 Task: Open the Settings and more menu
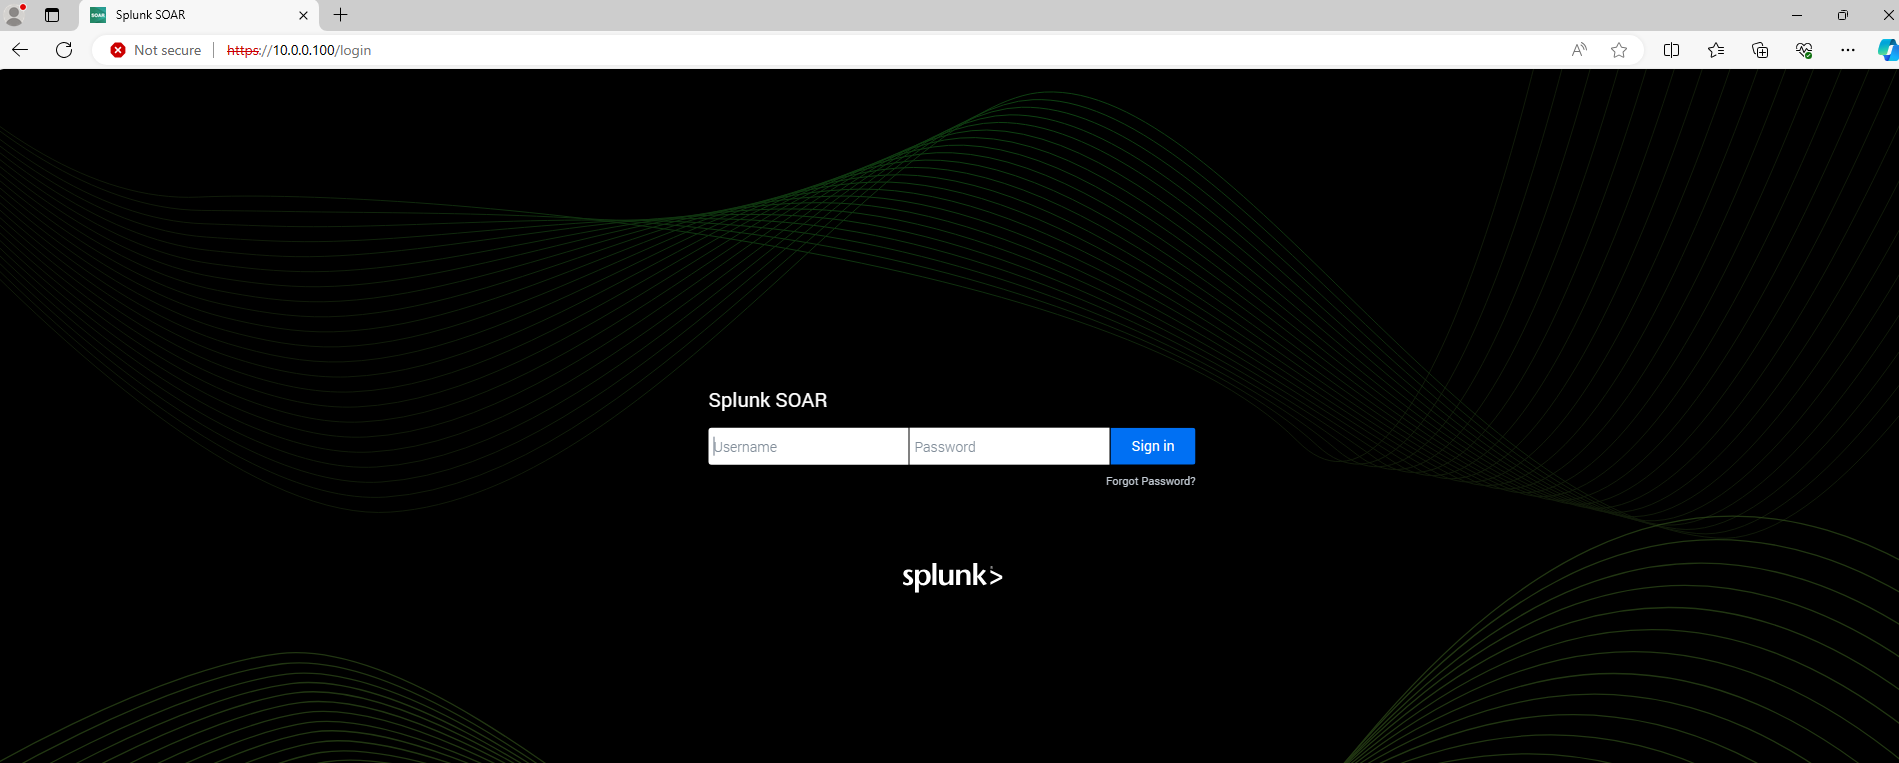(x=1848, y=50)
